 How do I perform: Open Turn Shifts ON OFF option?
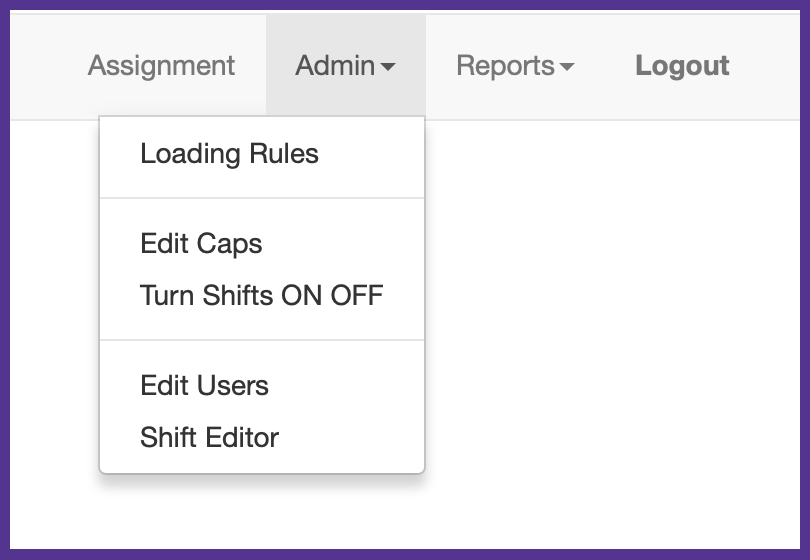click(x=261, y=296)
